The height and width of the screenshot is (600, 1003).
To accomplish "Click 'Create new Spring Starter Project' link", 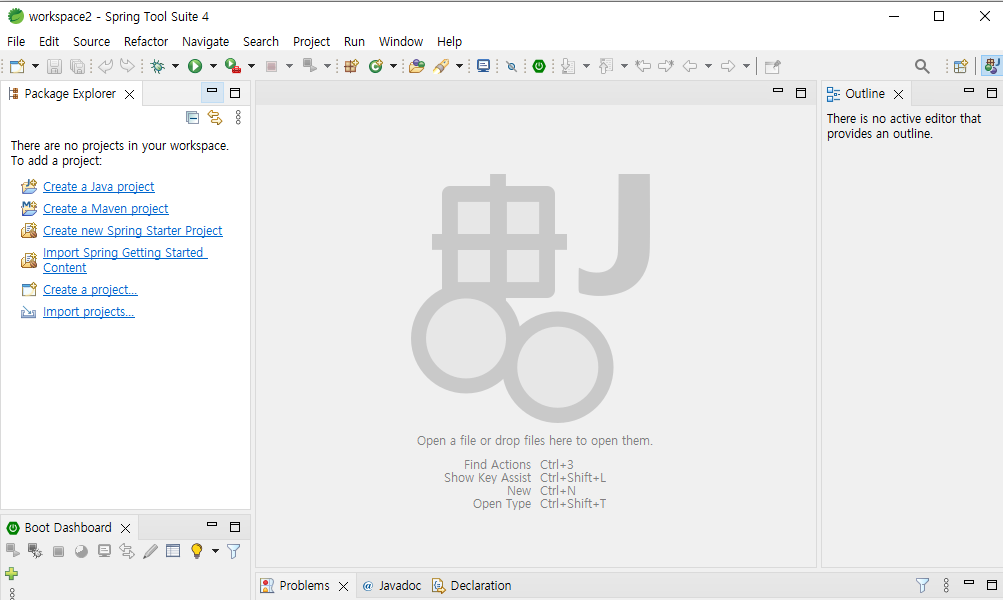I will [132, 230].
